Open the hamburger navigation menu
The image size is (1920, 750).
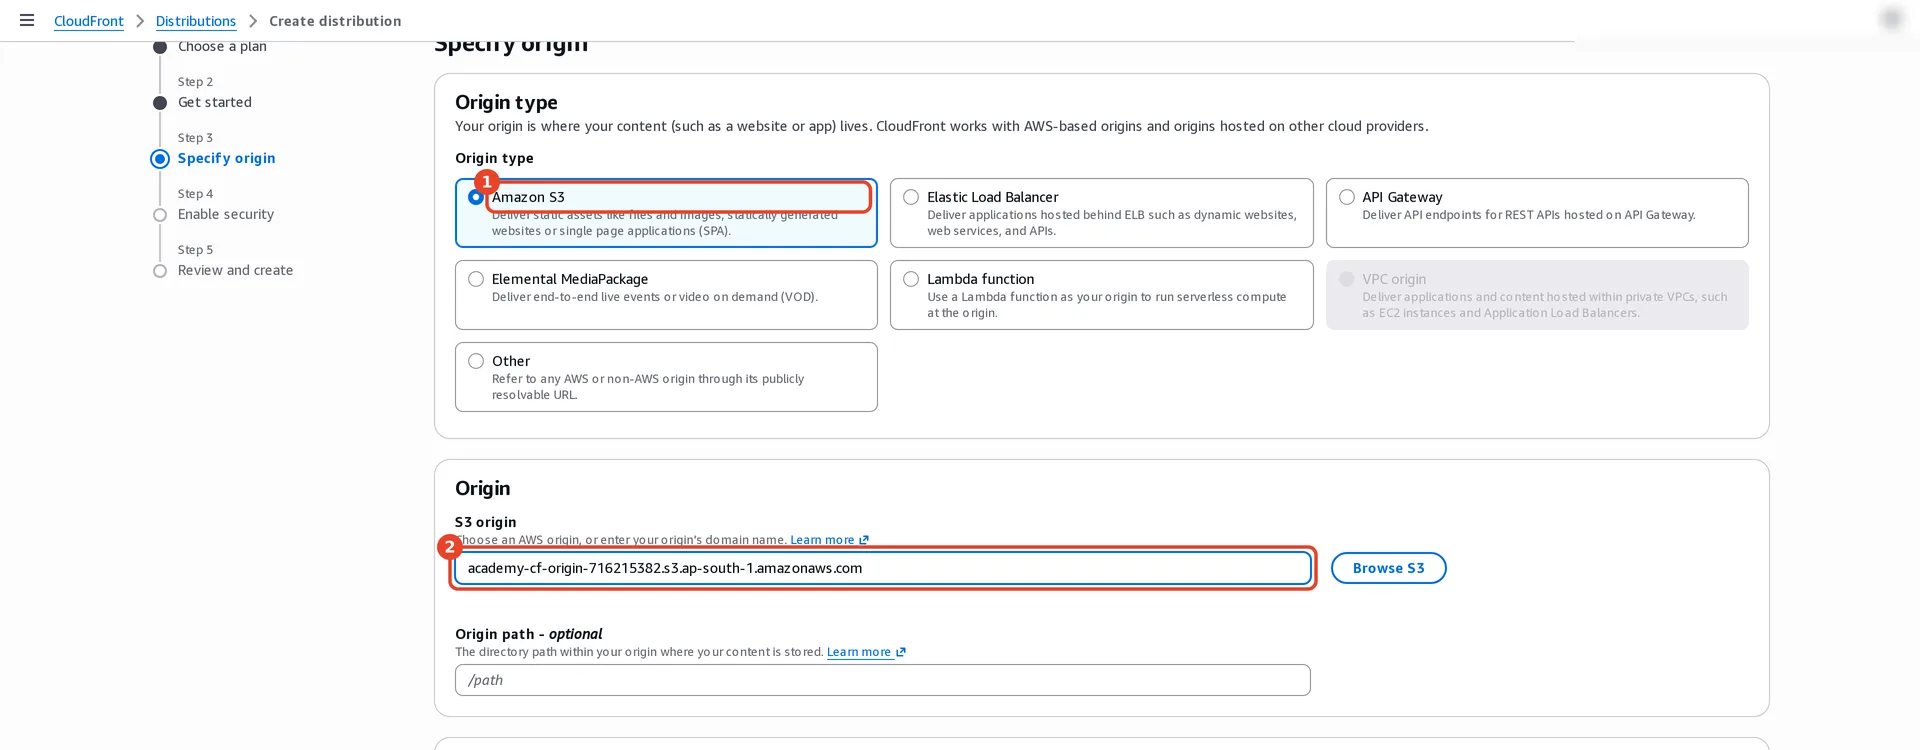click(x=27, y=20)
